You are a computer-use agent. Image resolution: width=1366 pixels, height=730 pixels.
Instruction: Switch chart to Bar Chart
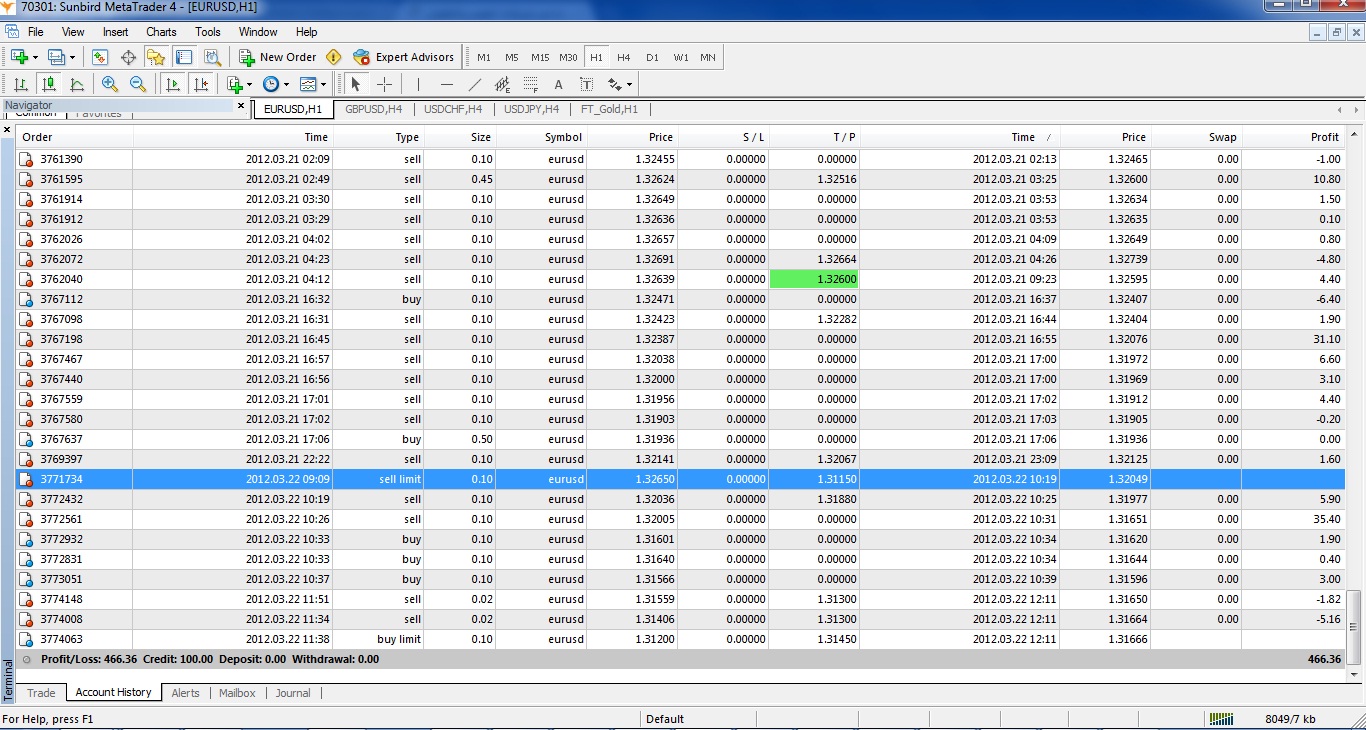(21, 84)
